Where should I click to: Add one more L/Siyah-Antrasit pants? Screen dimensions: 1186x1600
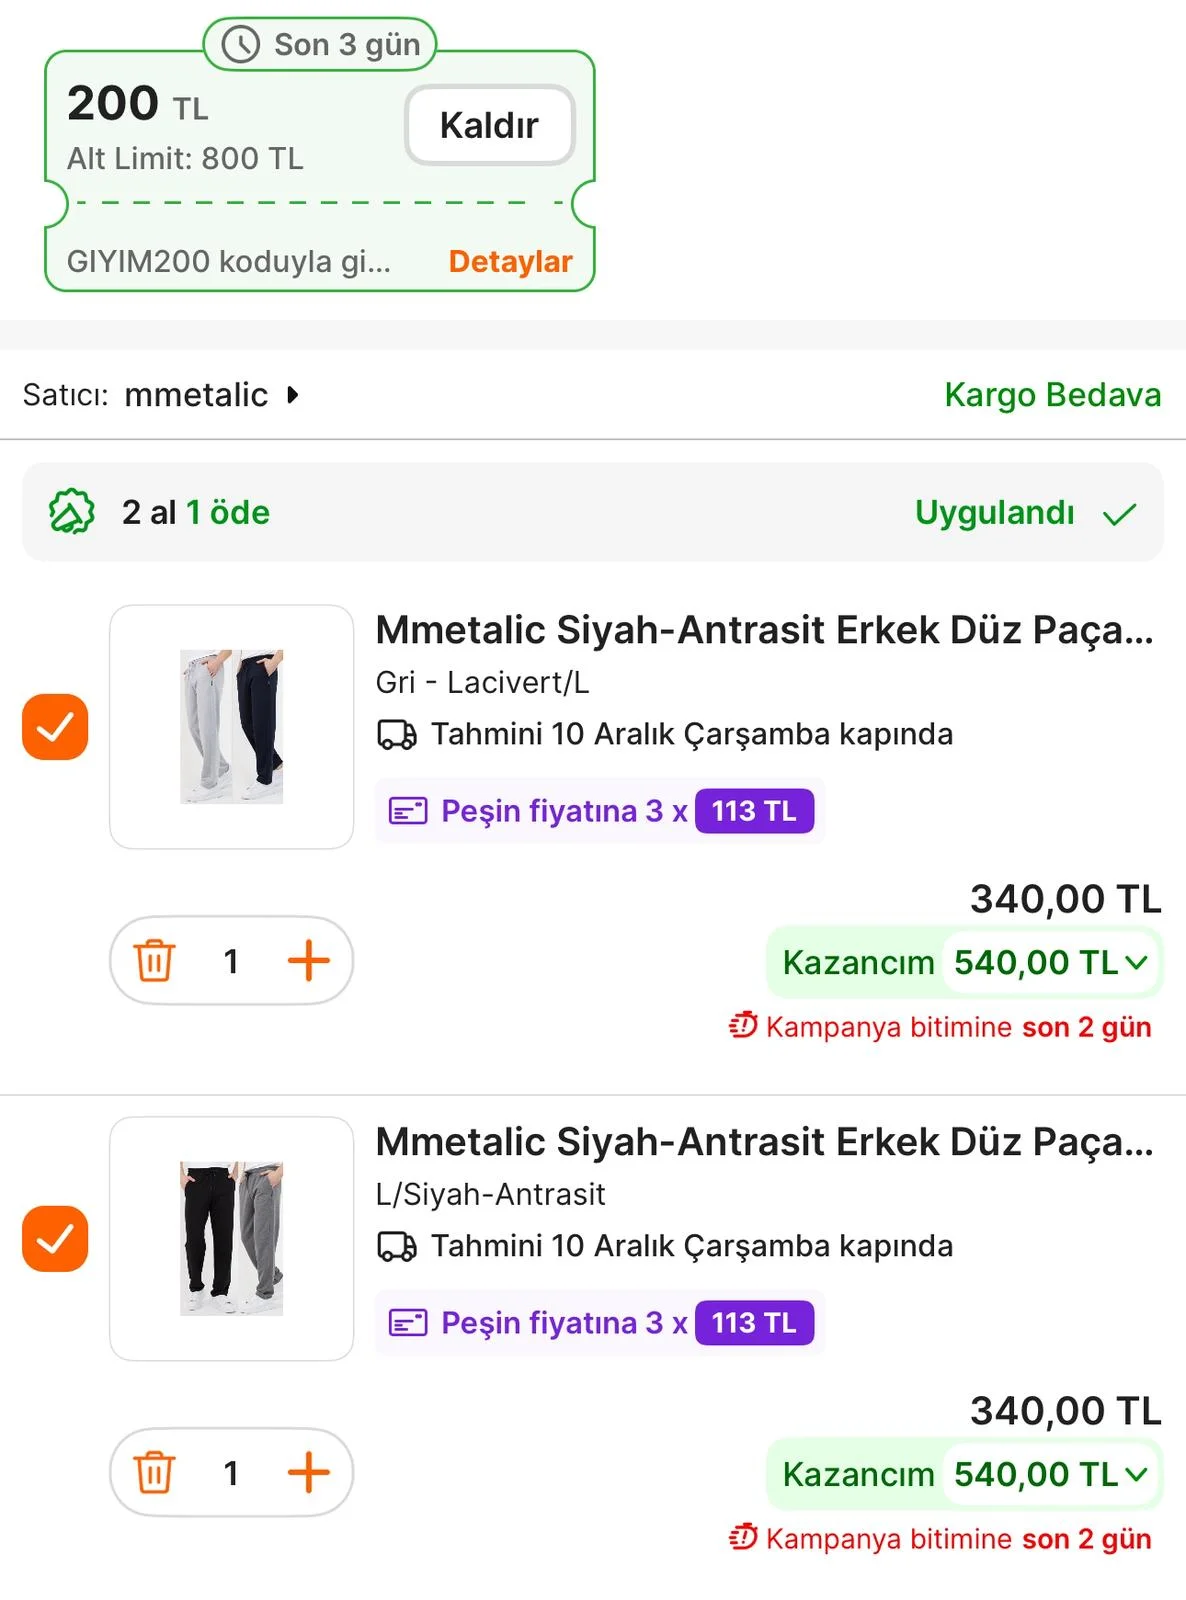pyautogui.click(x=308, y=1473)
